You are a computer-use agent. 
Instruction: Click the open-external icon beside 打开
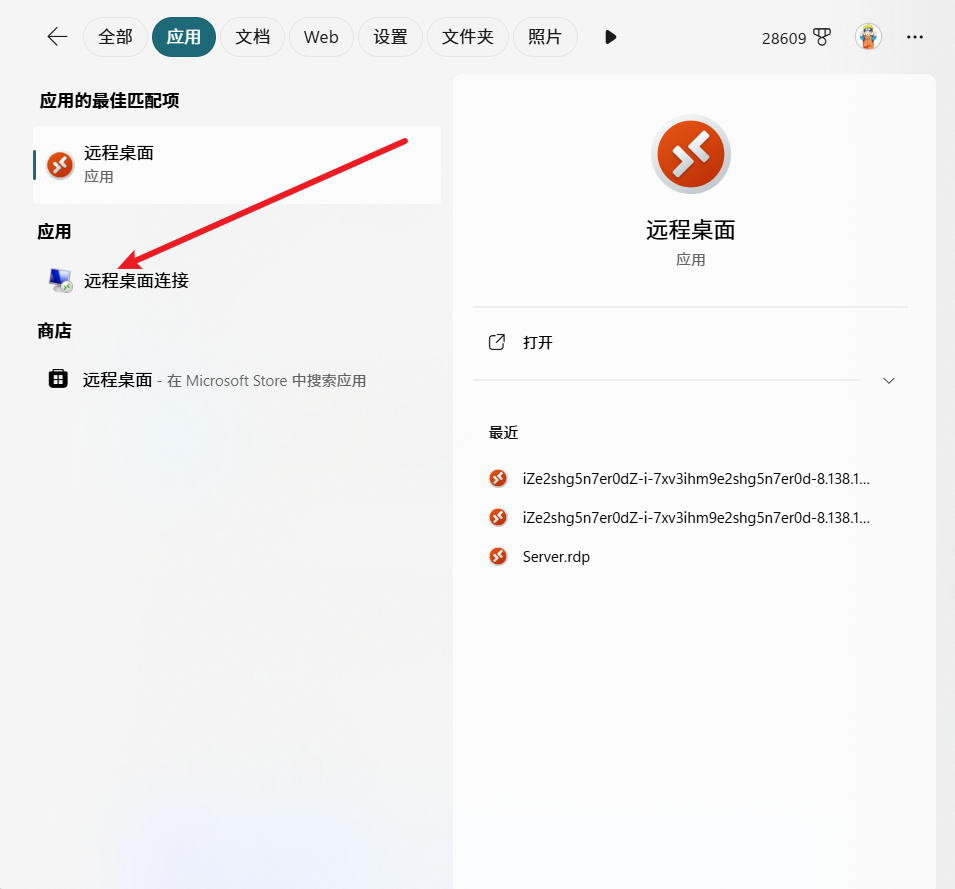[497, 342]
